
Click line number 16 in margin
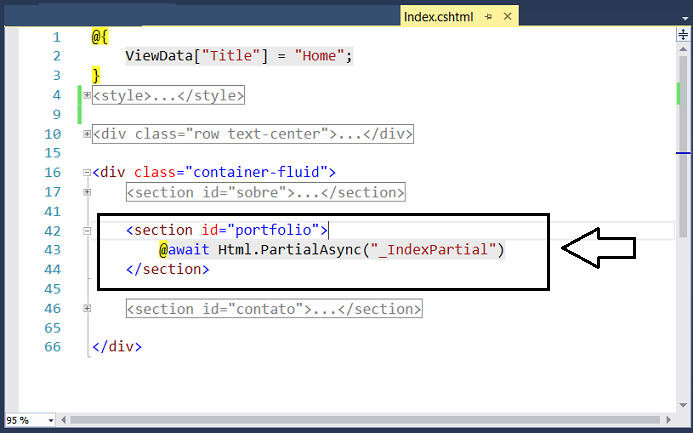[x=53, y=172]
